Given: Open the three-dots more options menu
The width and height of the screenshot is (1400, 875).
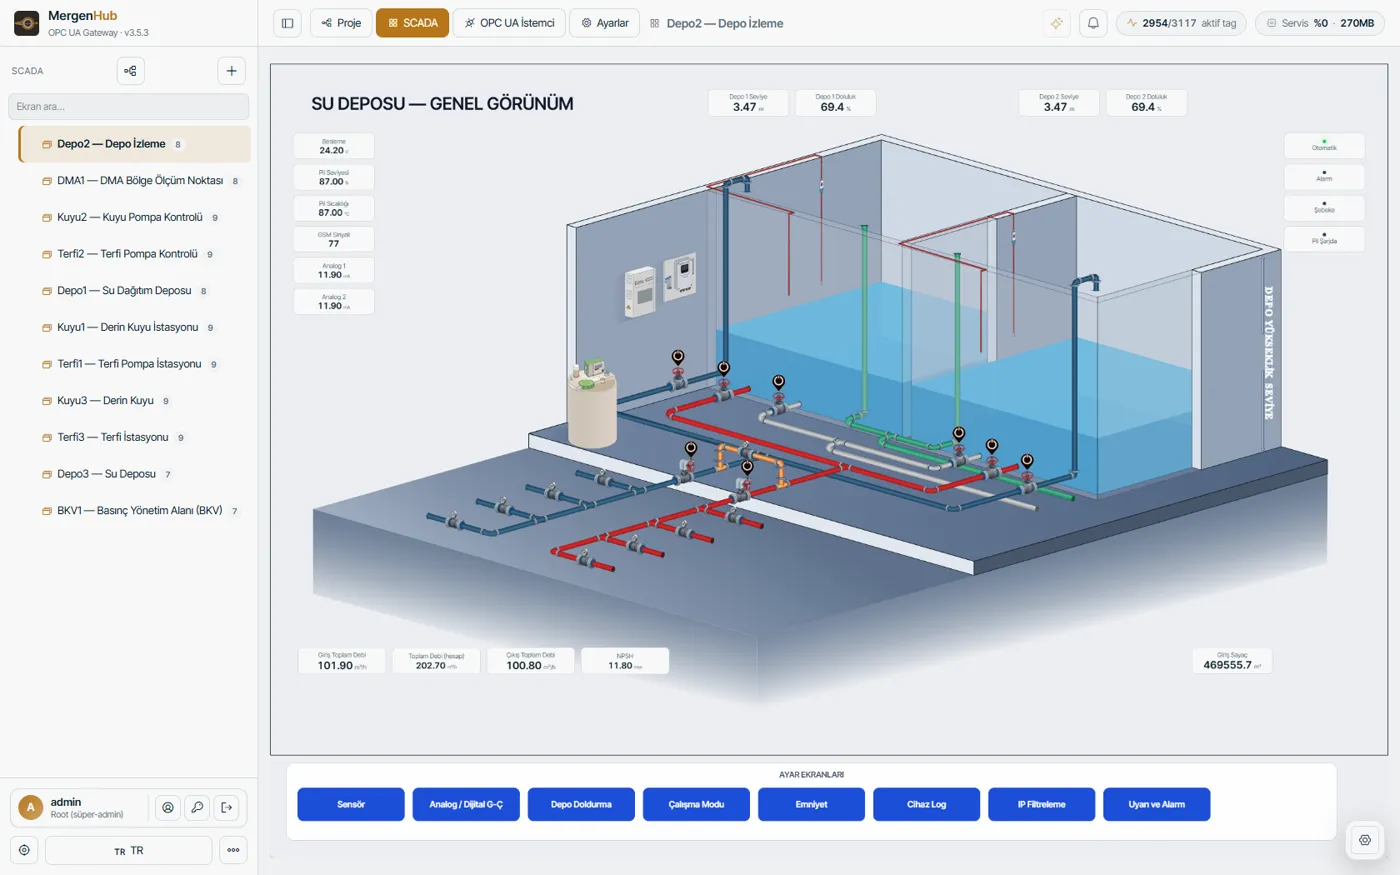Looking at the screenshot, I should [233, 850].
